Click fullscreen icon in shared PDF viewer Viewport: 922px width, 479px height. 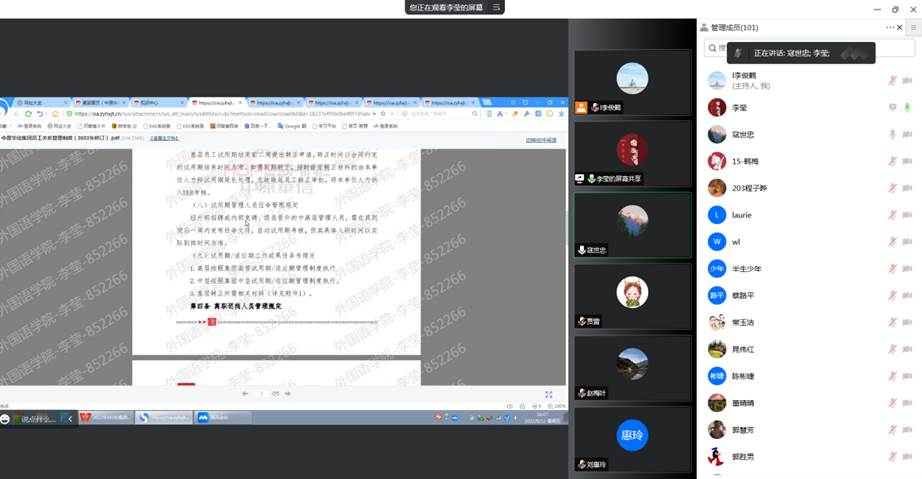548,394
